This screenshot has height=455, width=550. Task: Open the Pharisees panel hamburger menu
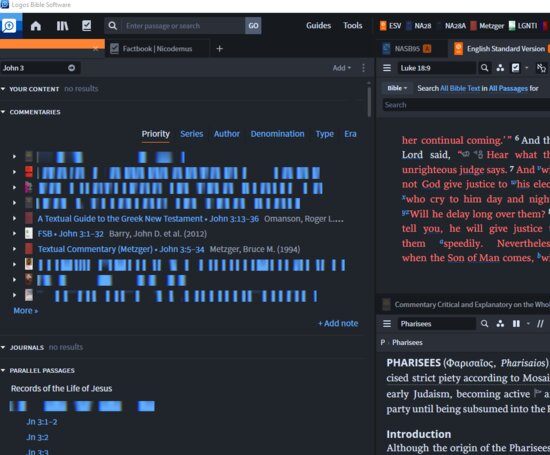click(x=387, y=323)
